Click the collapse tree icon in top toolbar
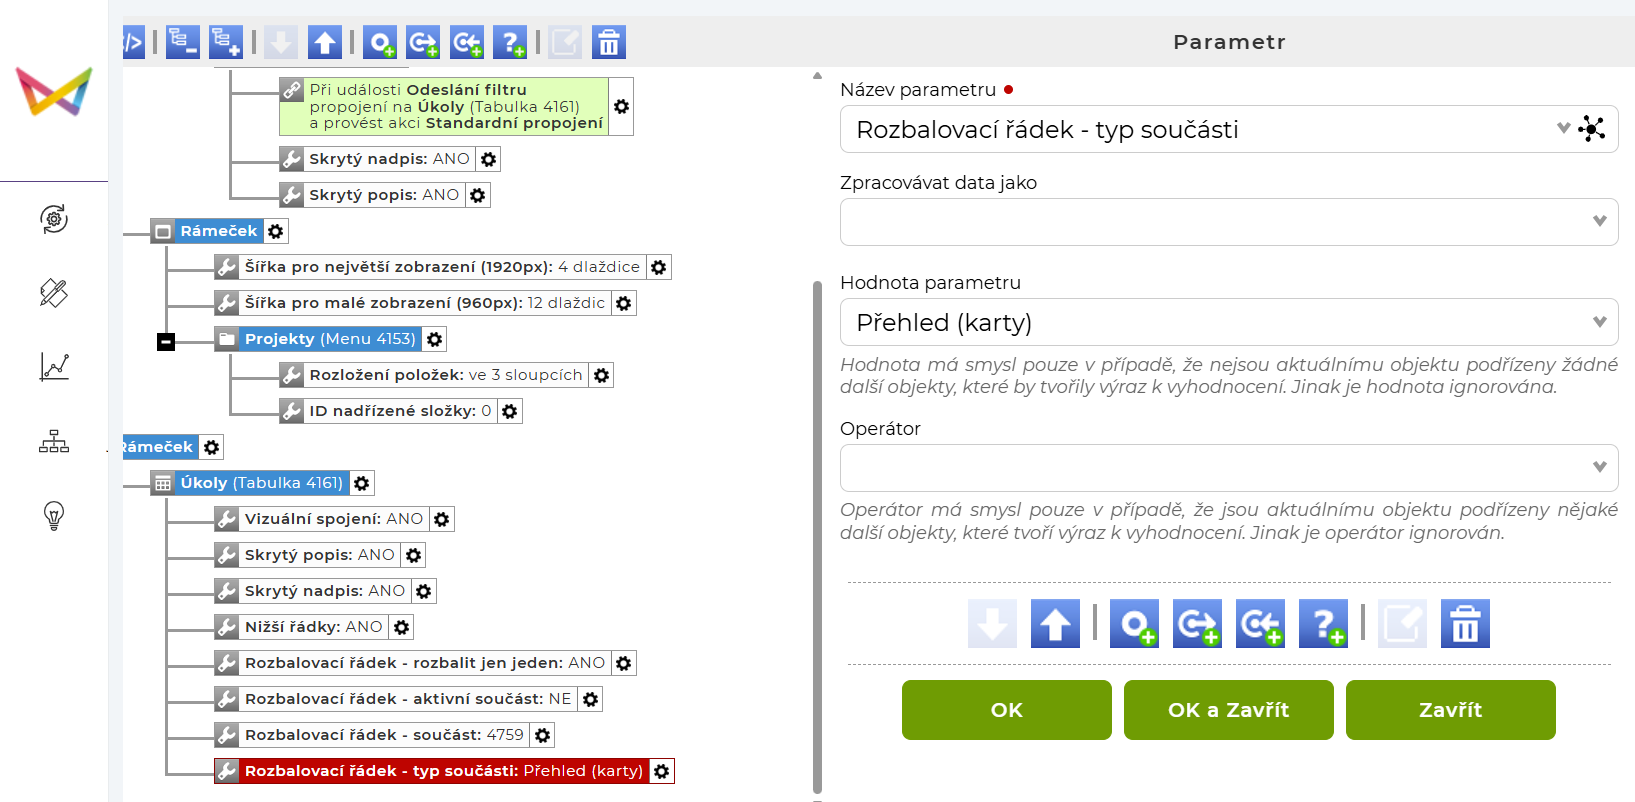Image resolution: width=1635 pixels, height=802 pixels. (x=182, y=42)
